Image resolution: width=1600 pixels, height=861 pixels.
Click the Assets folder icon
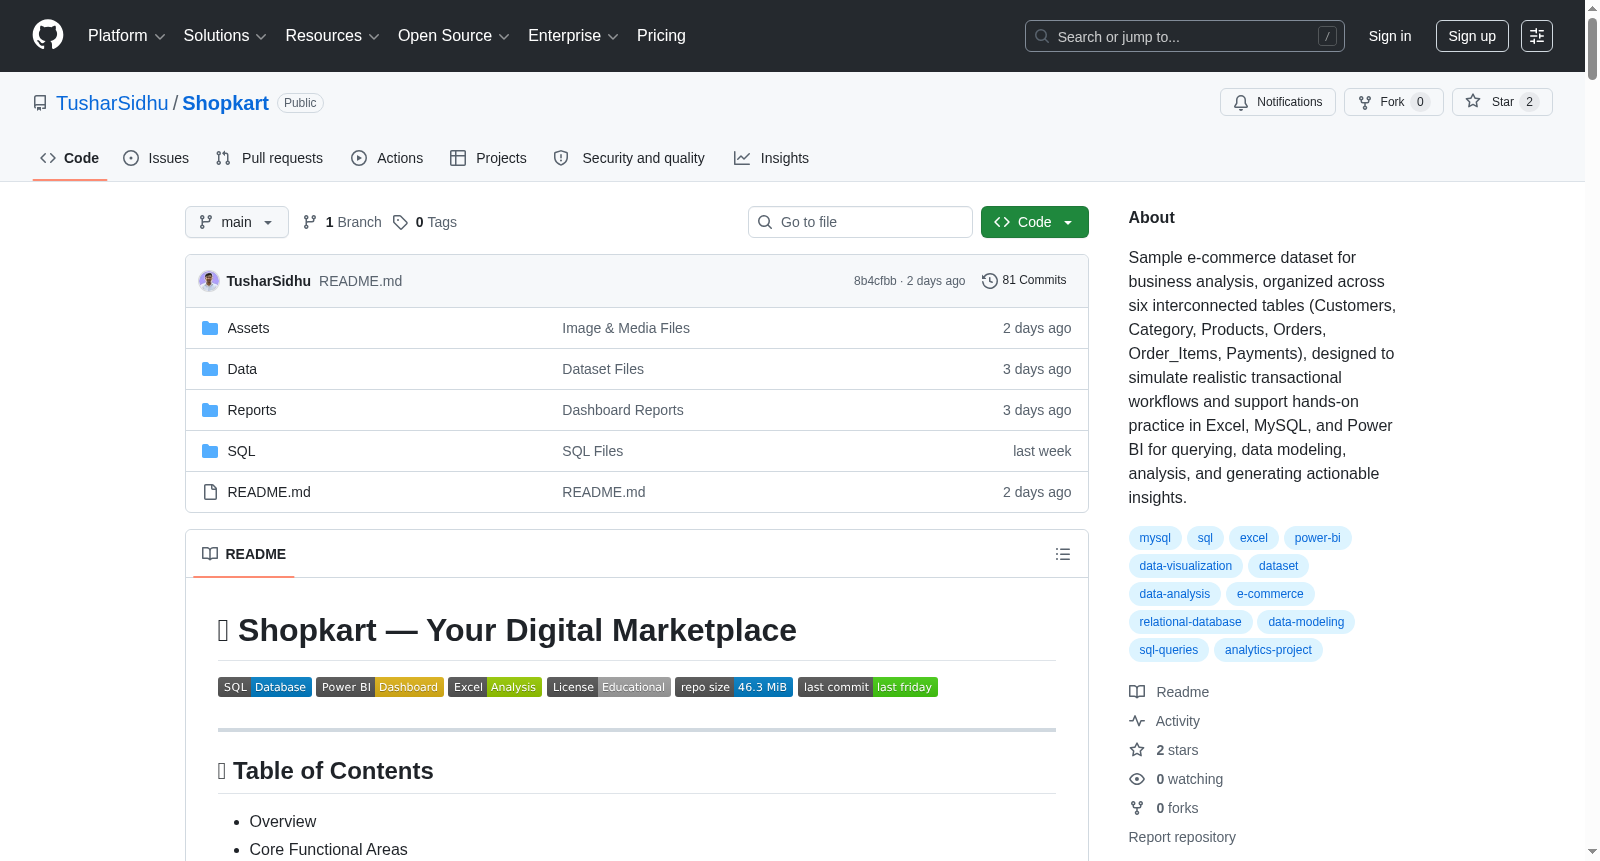pyautogui.click(x=210, y=328)
